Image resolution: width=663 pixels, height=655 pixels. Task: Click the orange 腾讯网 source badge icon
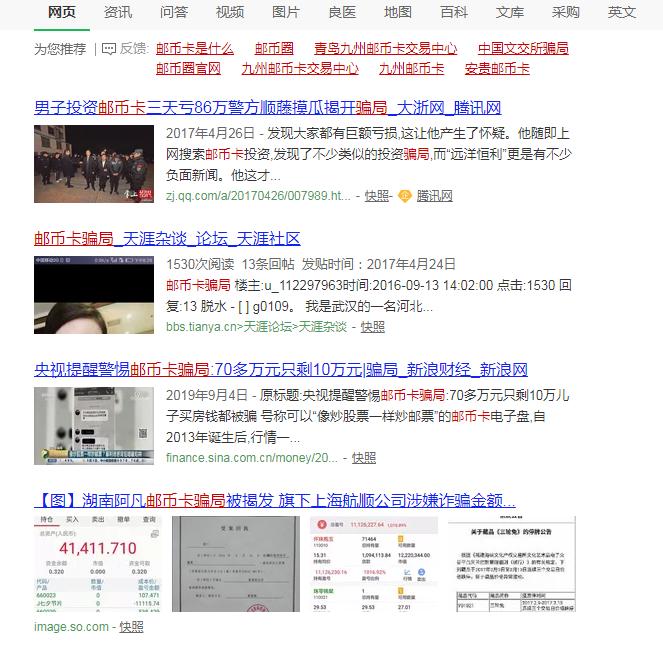405,196
